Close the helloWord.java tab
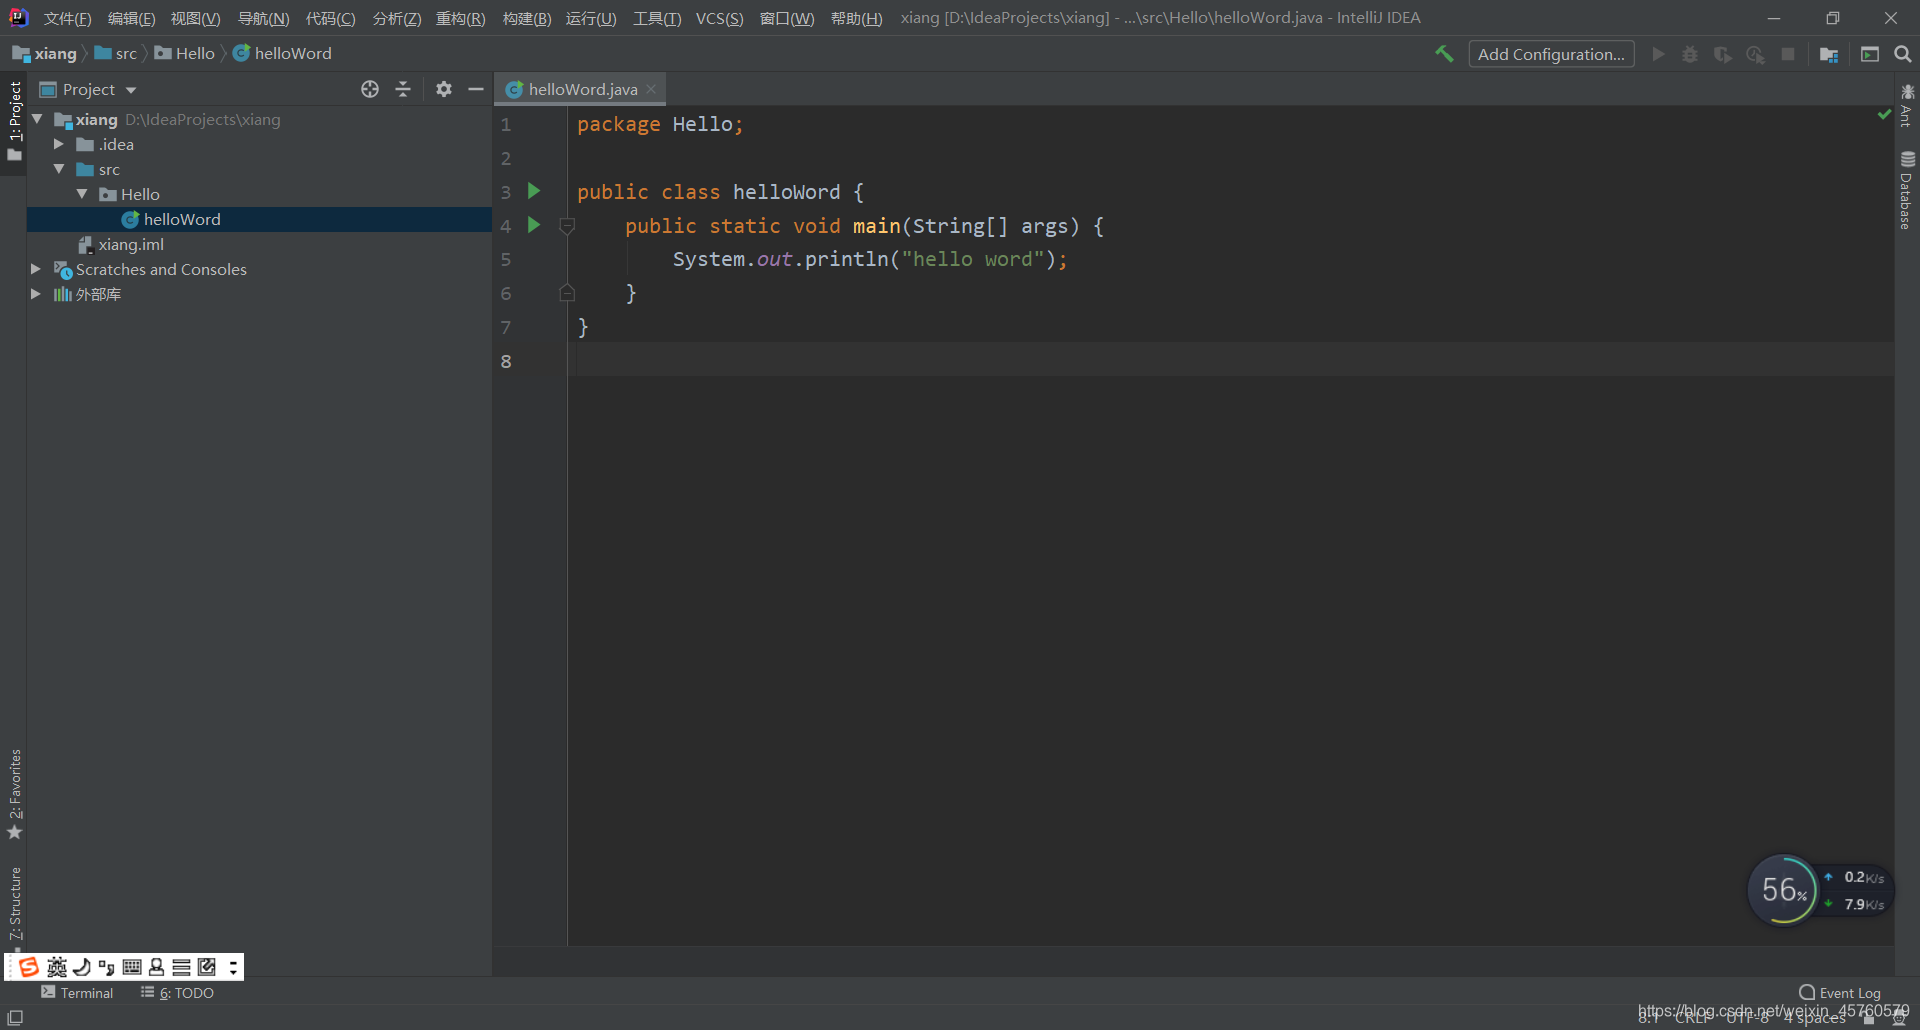Image resolution: width=1920 pixels, height=1030 pixels. (x=651, y=89)
